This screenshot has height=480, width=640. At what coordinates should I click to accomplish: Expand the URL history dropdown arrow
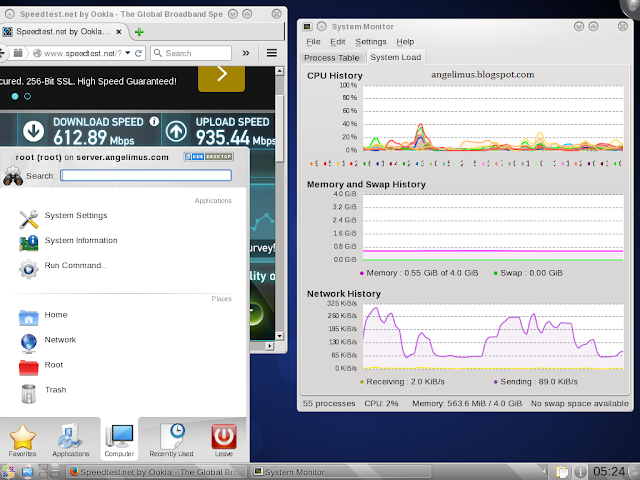click(128, 53)
